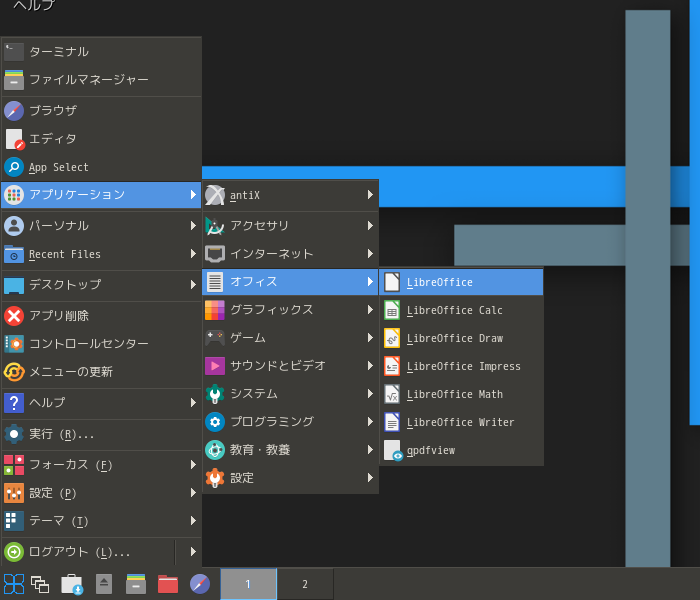Click the qpdfview viewer icon
The height and width of the screenshot is (600, 700).
pyautogui.click(x=393, y=450)
